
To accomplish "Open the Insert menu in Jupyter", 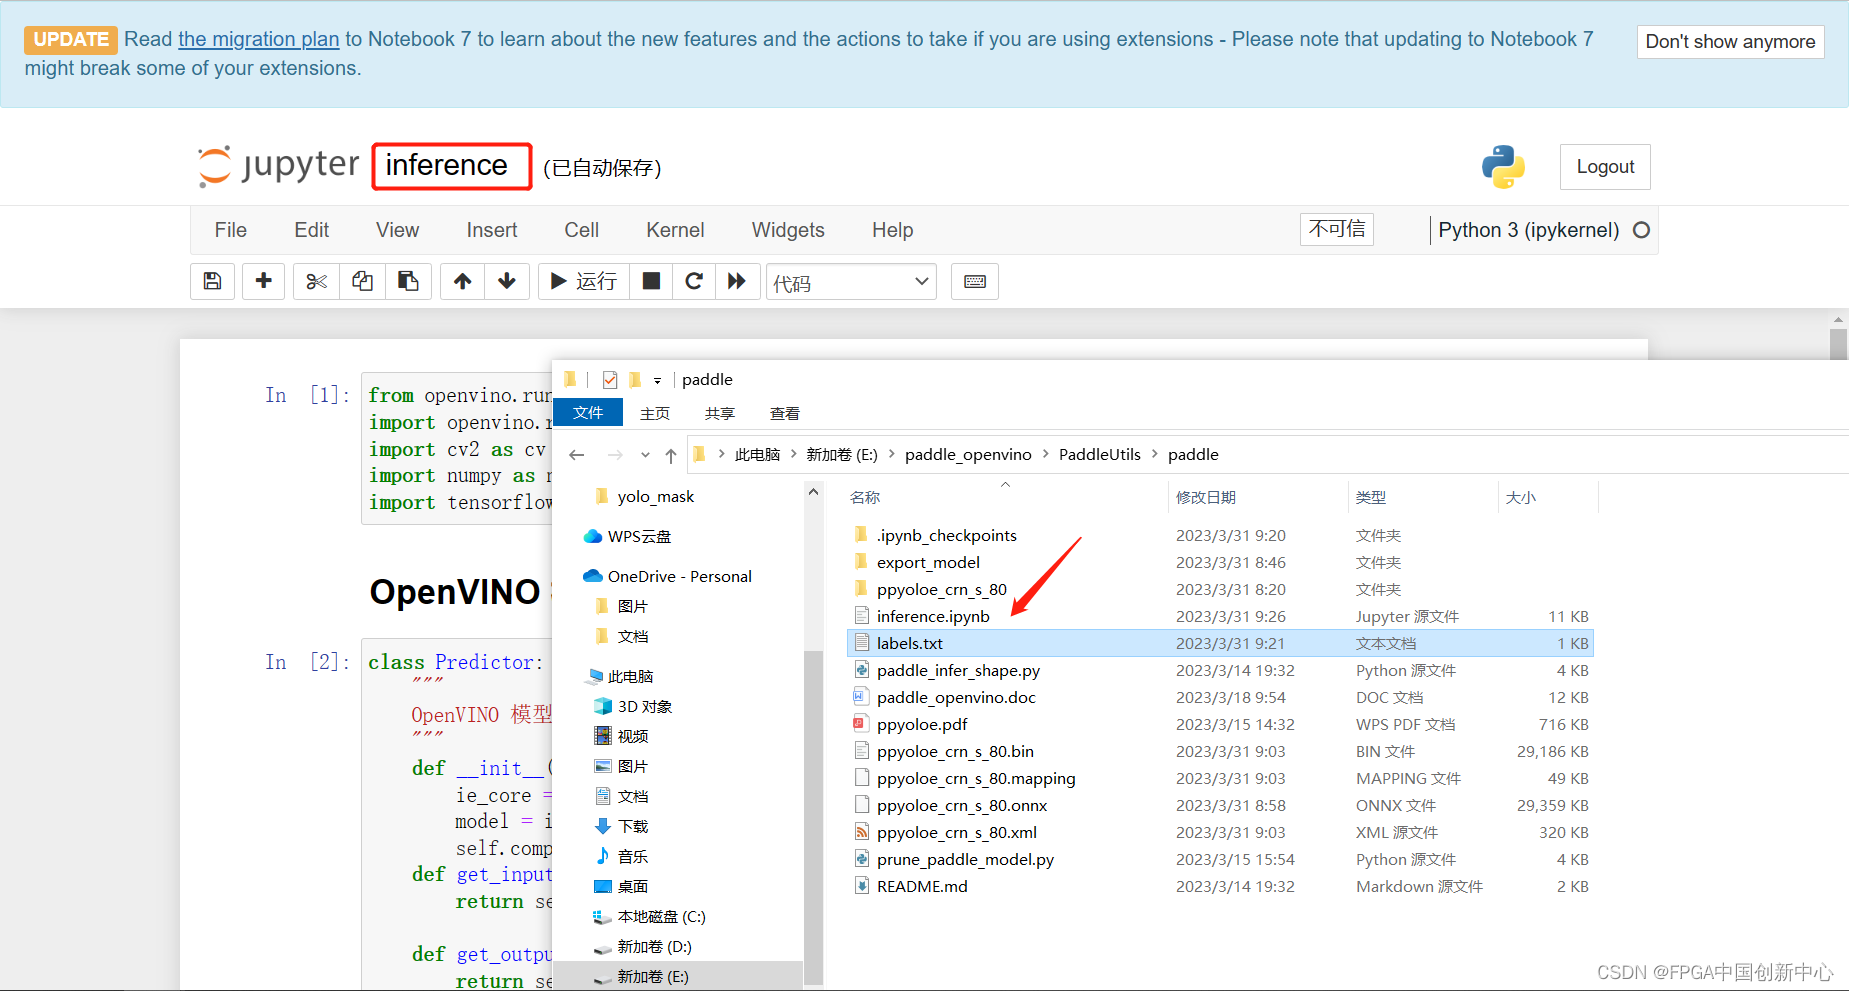I will point(492,230).
